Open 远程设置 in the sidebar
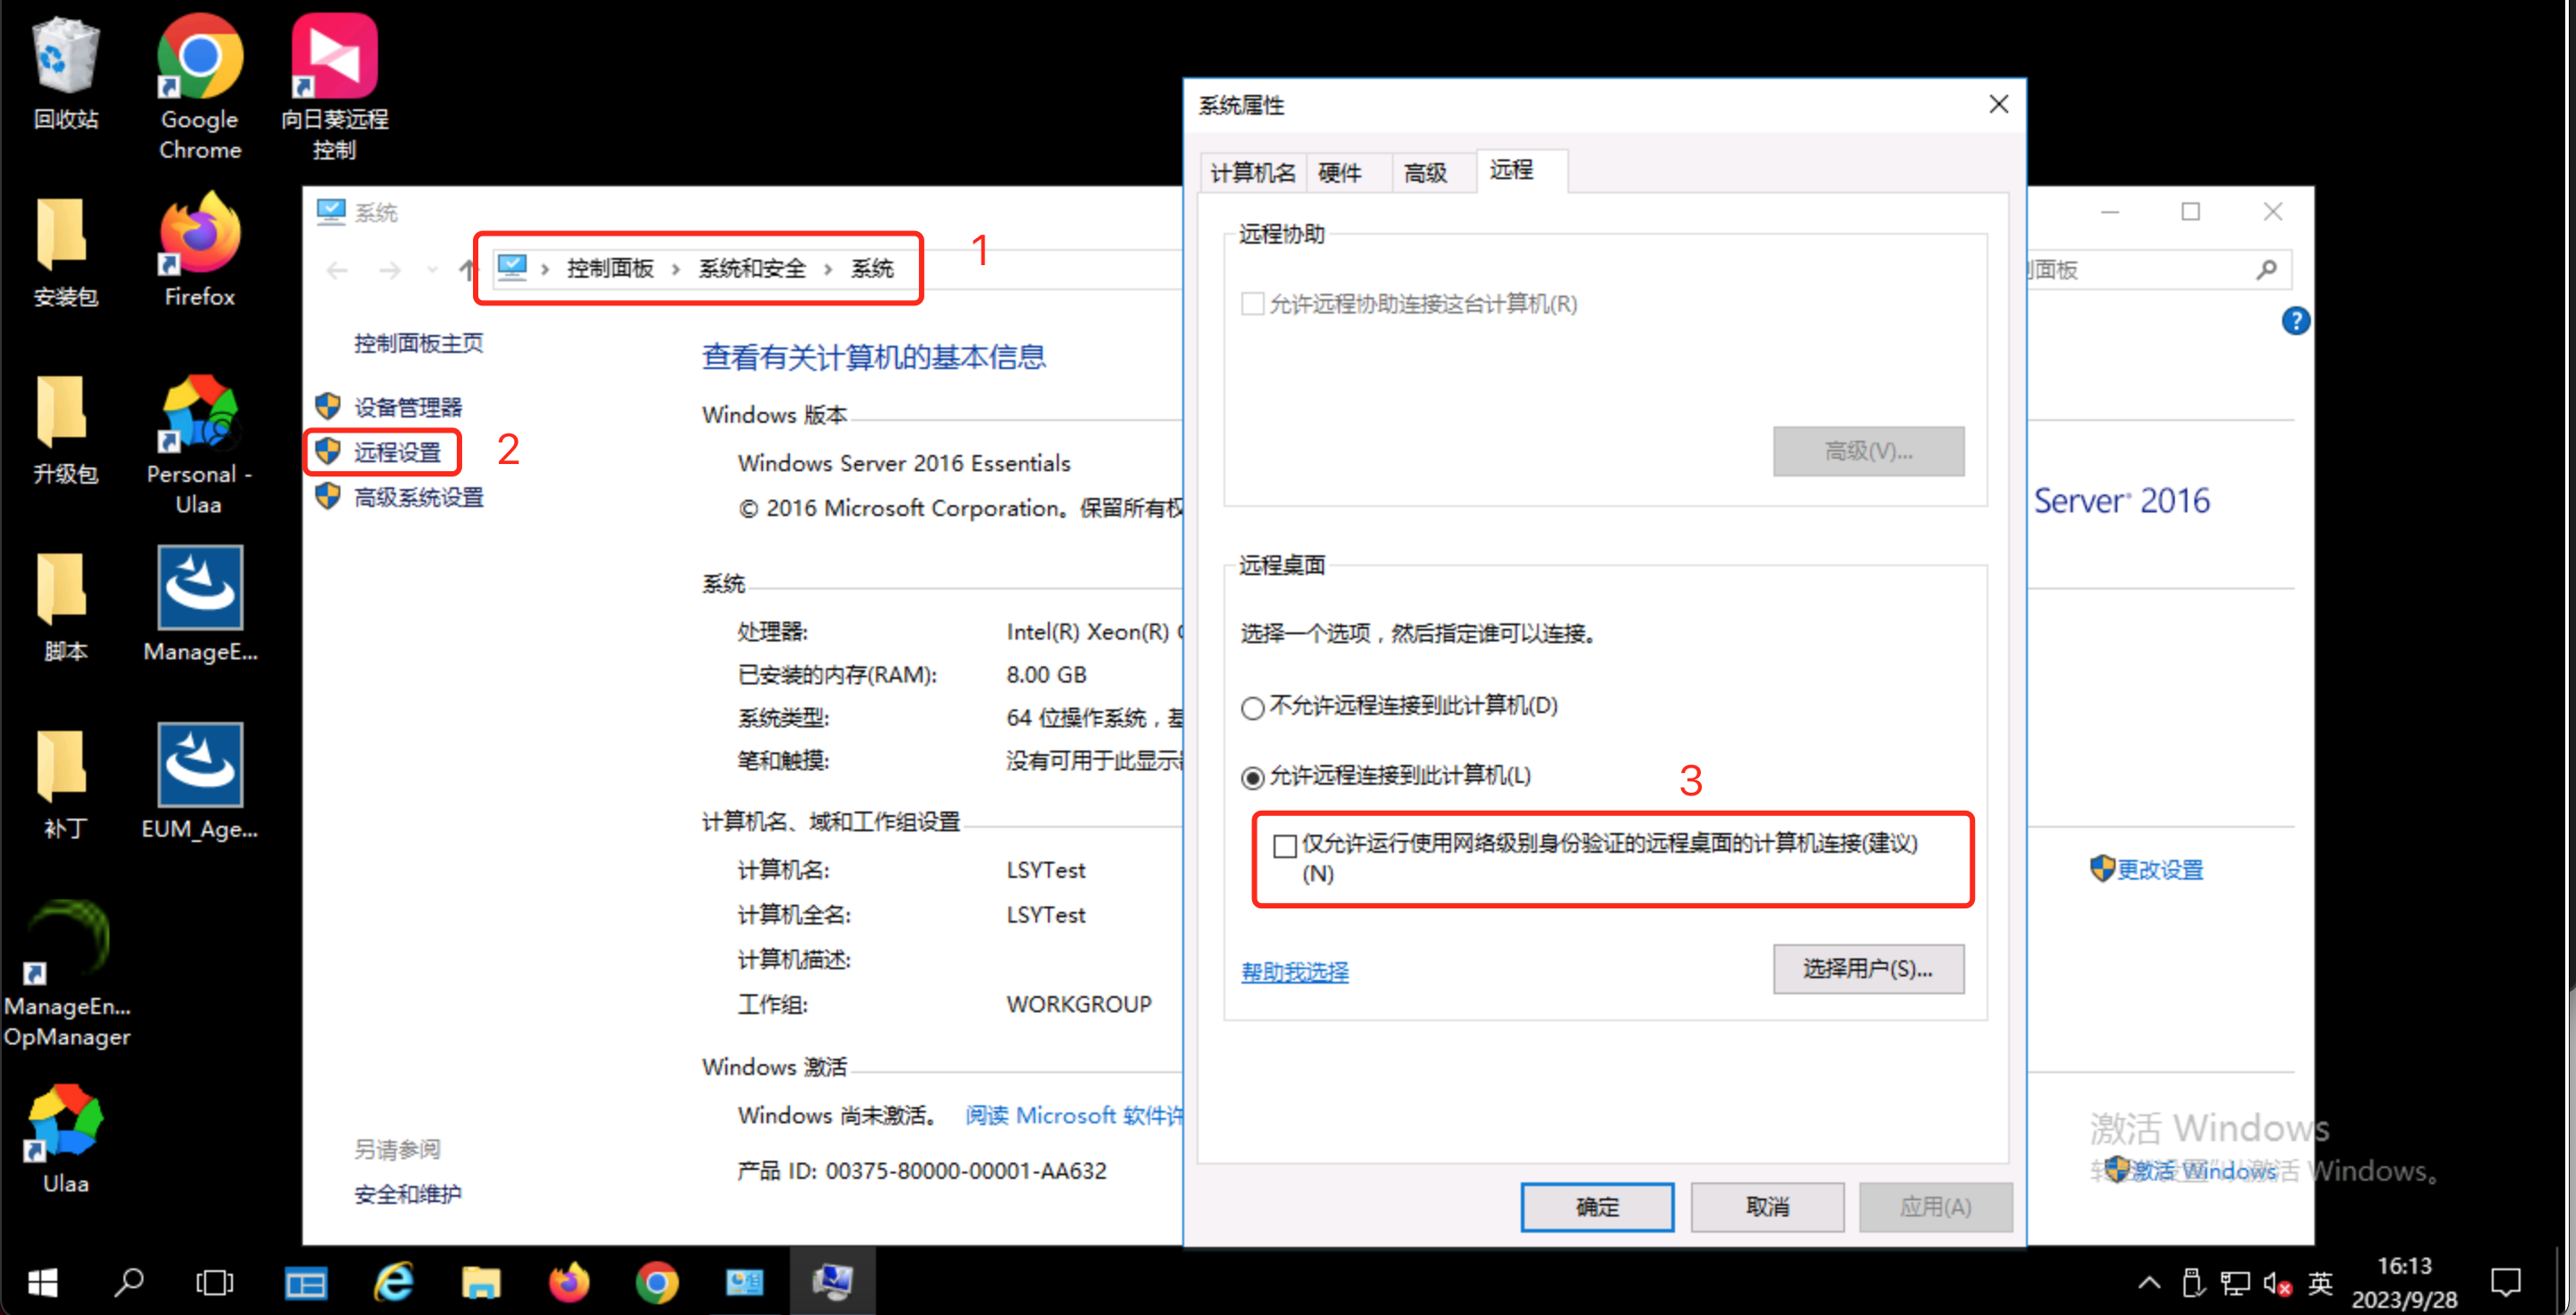The image size is (2576, 1315). (x=397, y=453)
